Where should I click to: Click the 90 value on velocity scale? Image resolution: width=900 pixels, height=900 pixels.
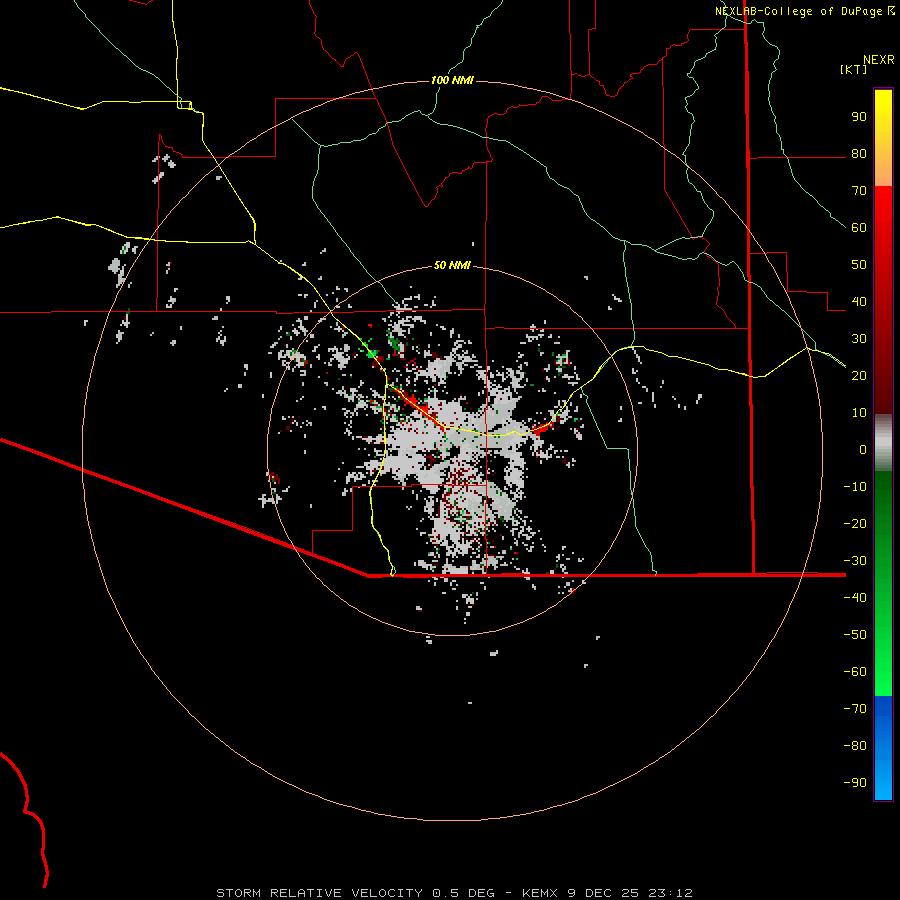tap(859, 117)
